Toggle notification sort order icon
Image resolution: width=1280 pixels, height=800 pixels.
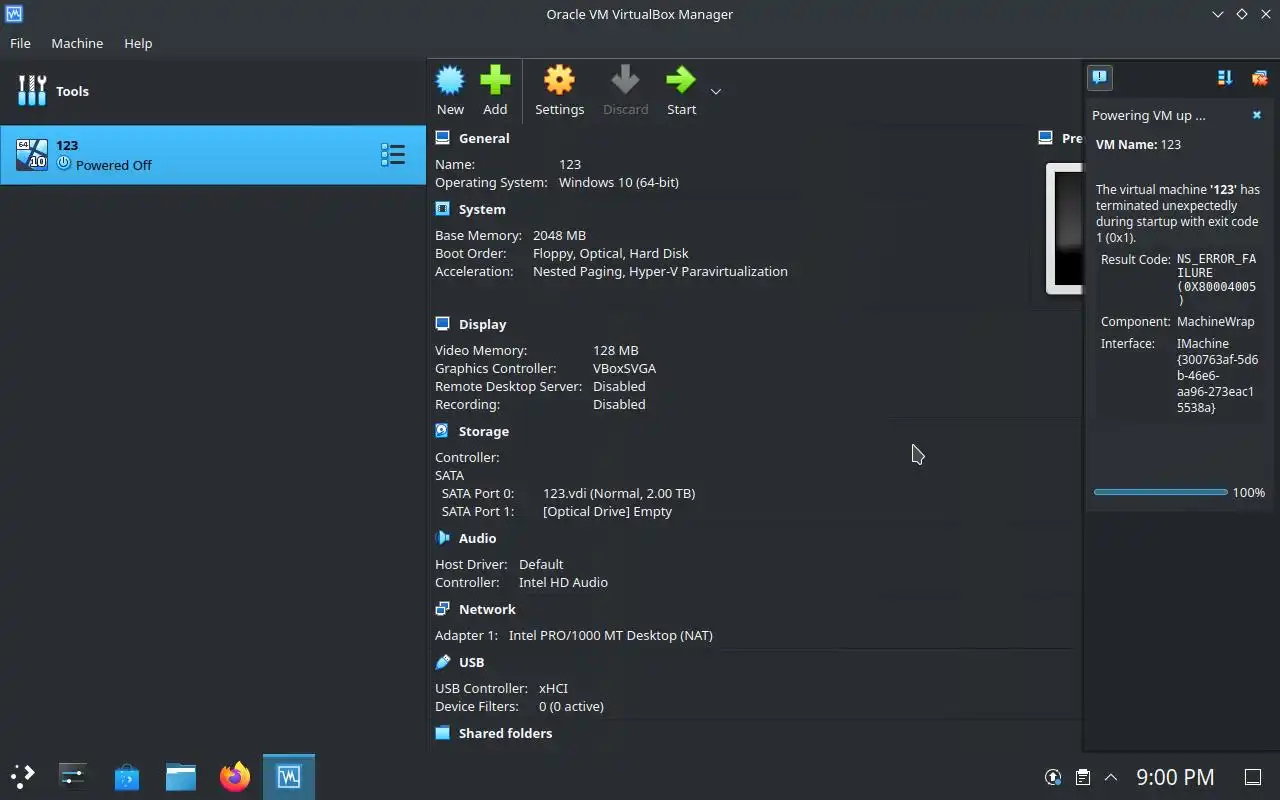pyautogui.click(x=1225, y=77)
